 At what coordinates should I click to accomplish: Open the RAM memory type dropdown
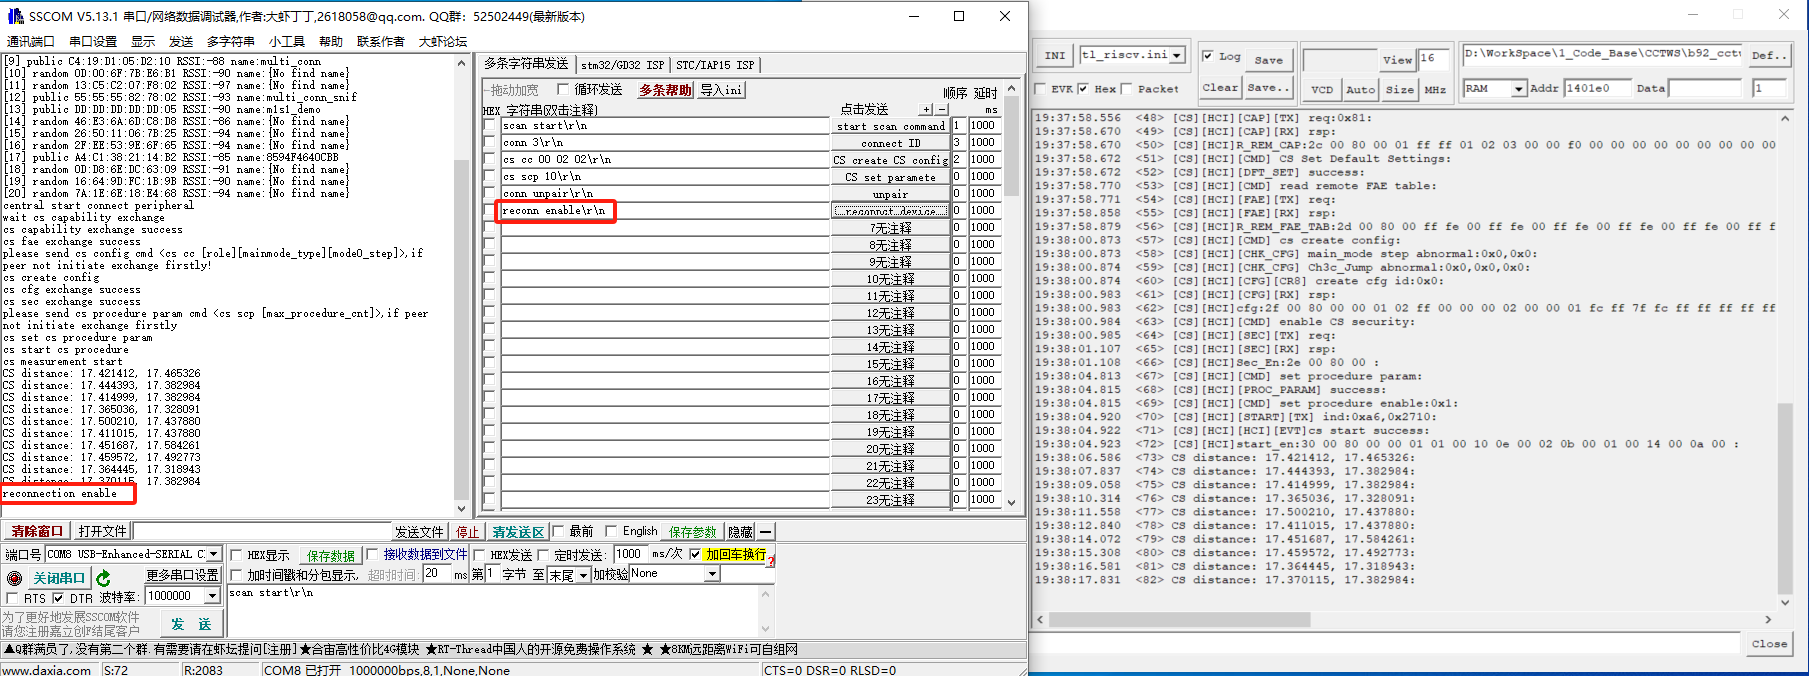click(x=1519, y=89)
